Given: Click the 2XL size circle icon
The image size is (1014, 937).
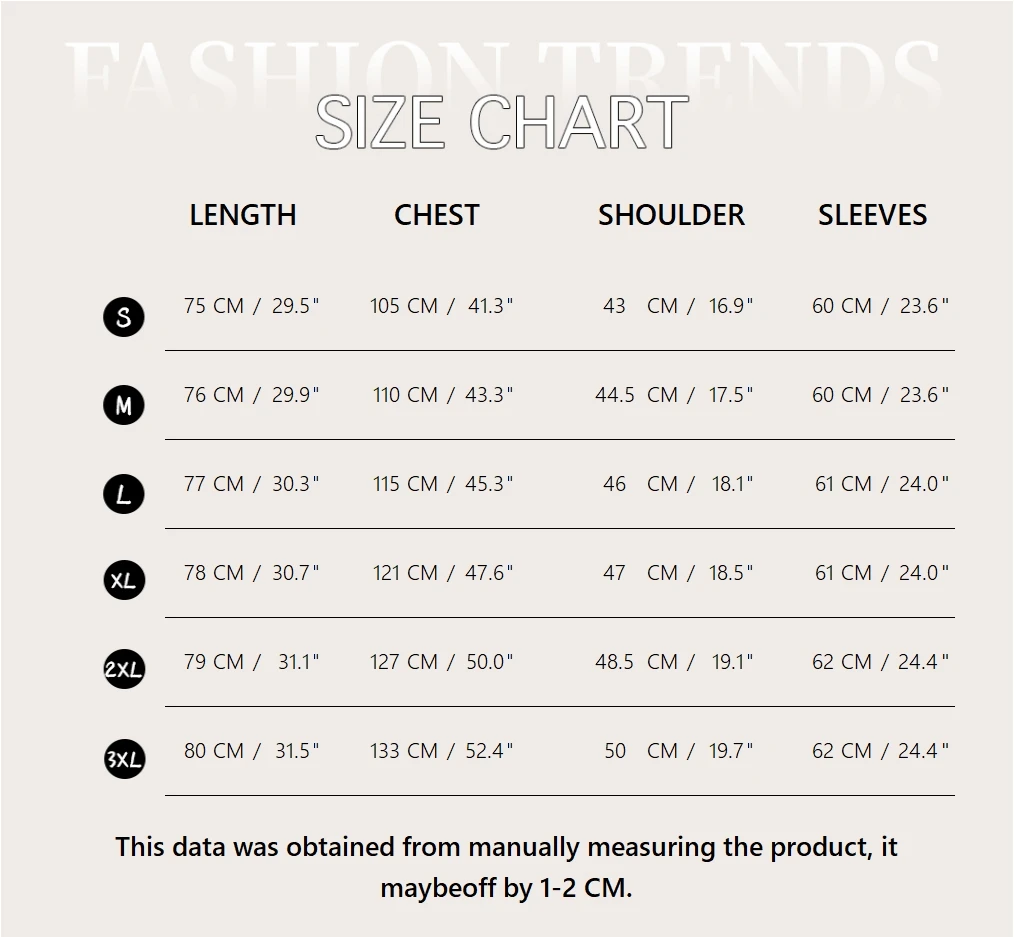Looking at the screenshot, I should pos(124,669).
